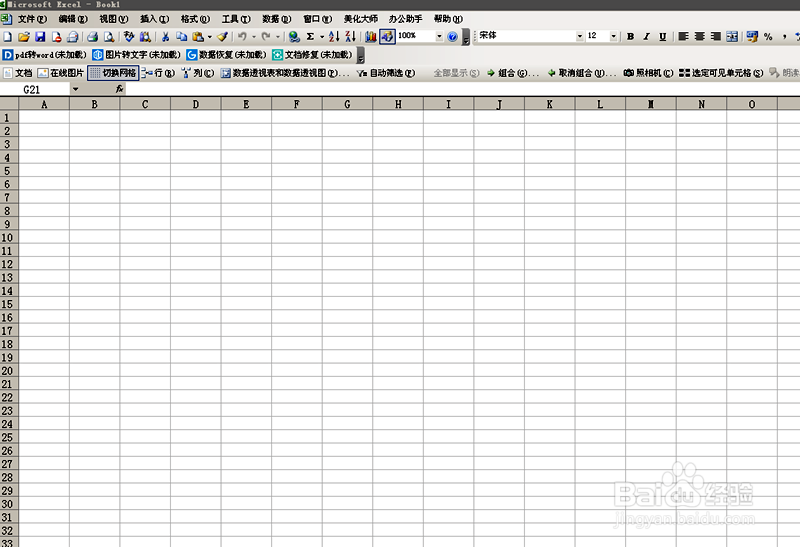Paste from clipboard icon
Image resolution: width=800 pixels, height=547 pixels.
[x=198, y=37]
